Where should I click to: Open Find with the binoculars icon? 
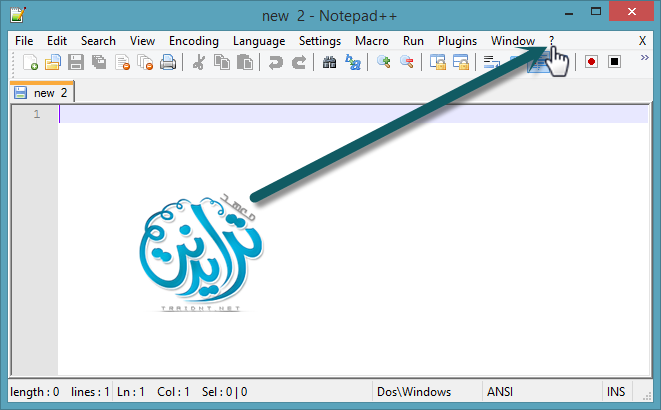click(329, 62)
